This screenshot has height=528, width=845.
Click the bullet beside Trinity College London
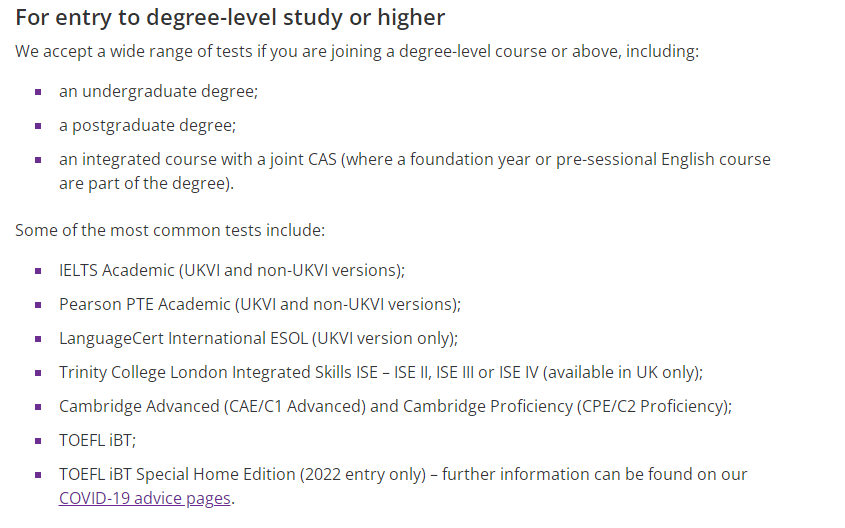point(38,373)
